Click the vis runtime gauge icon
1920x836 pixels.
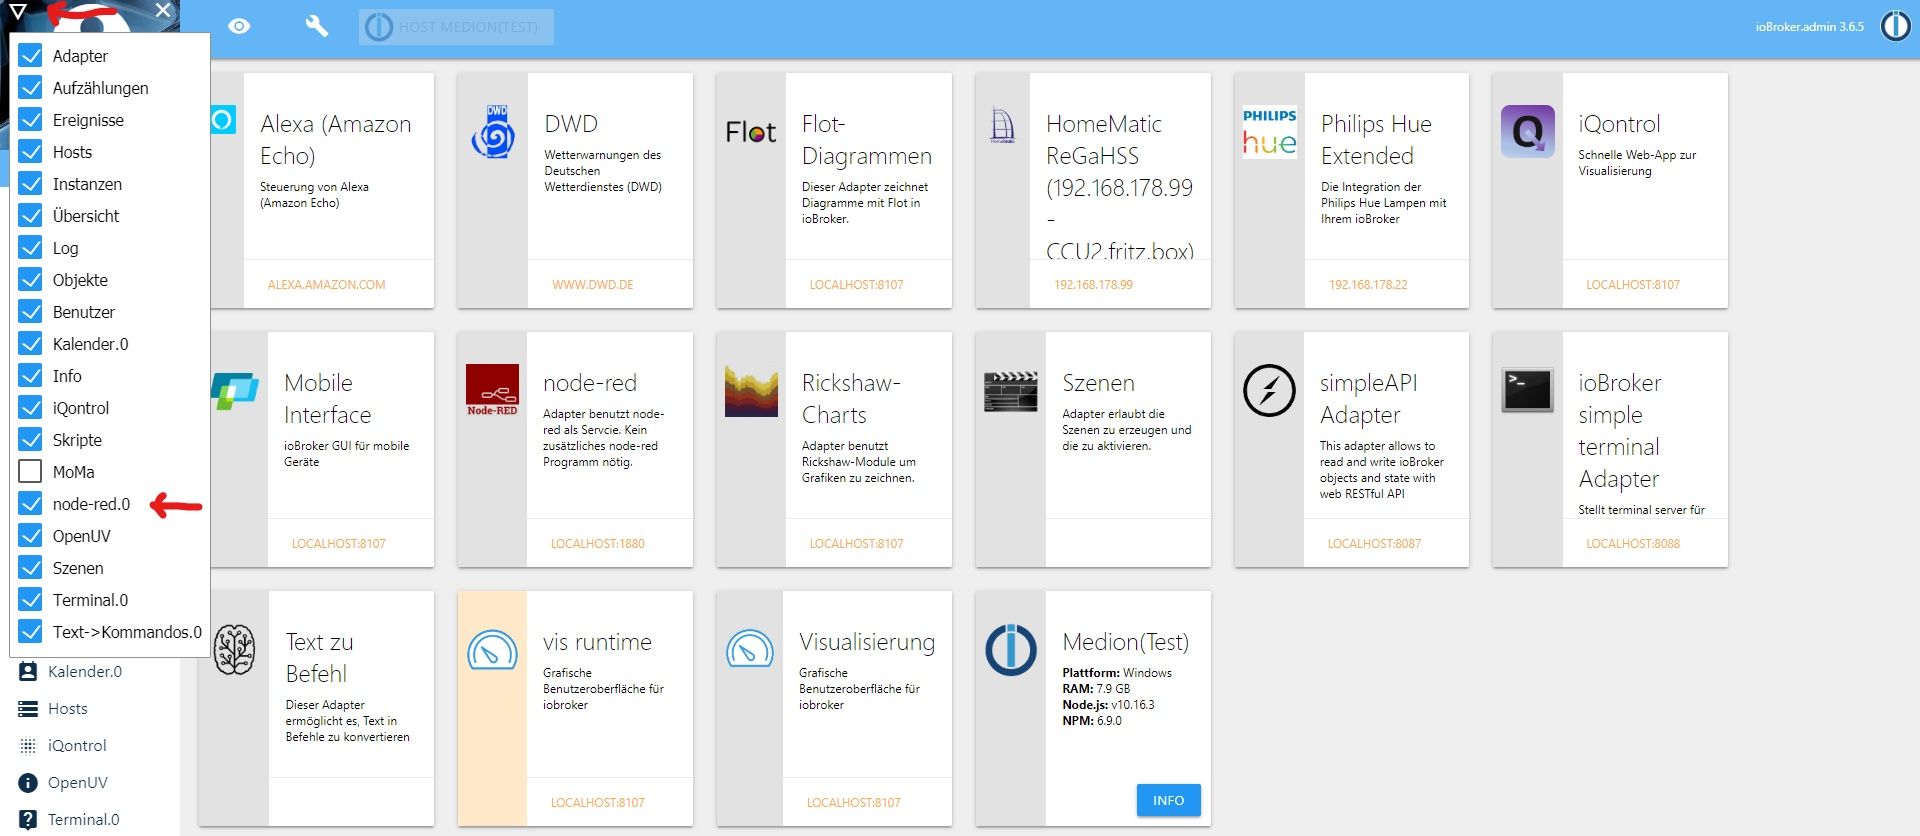click(493, 650)
